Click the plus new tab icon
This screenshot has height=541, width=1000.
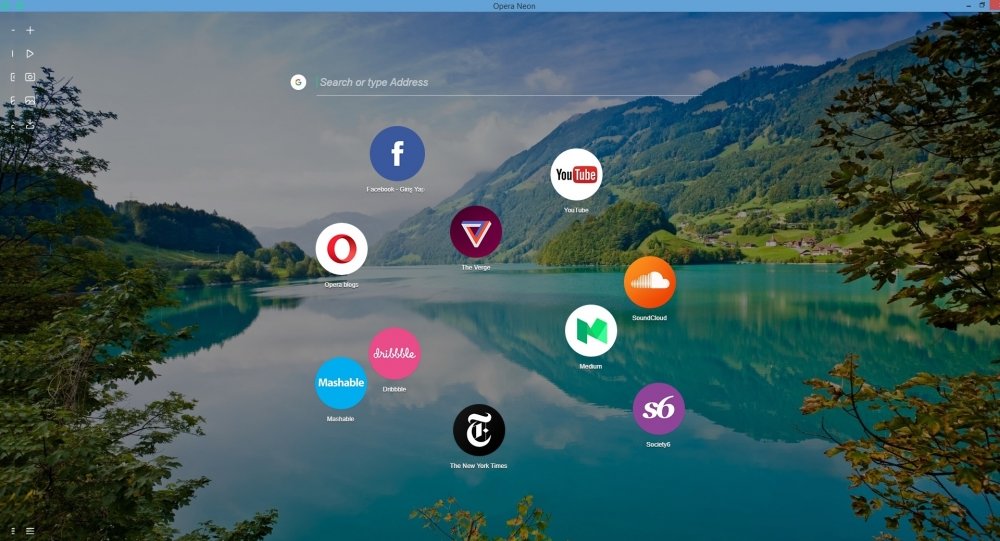30,30
